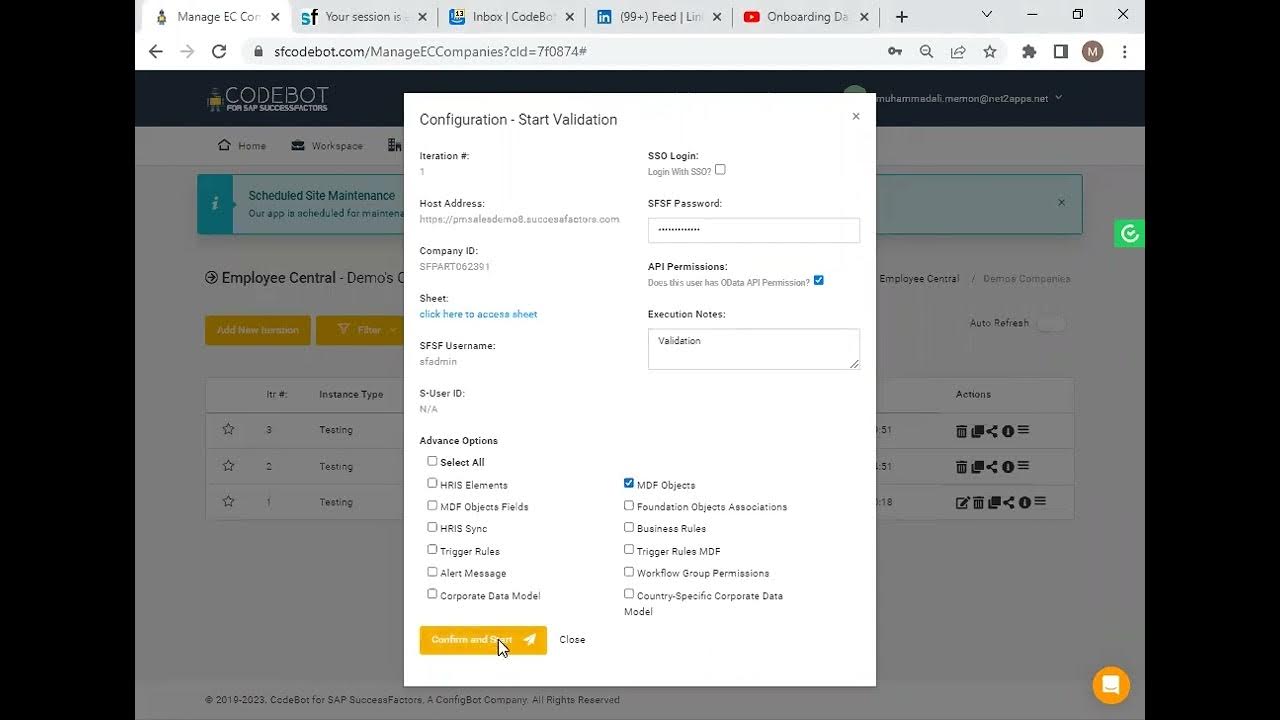1280x720 pixels.
Task: Copy iteration 3 with duplicate icon
Action: click(977, 431)
